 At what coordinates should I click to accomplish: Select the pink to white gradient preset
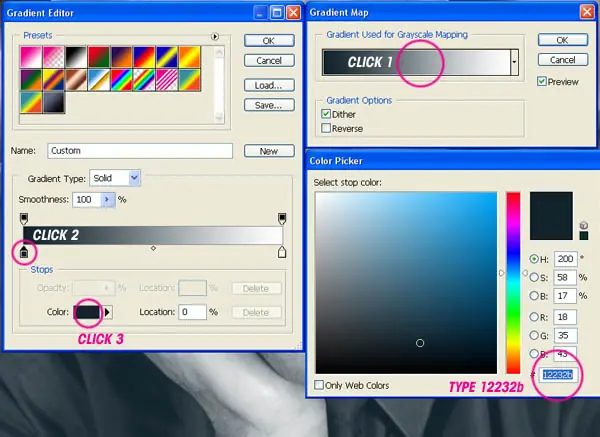click(31, 57)
